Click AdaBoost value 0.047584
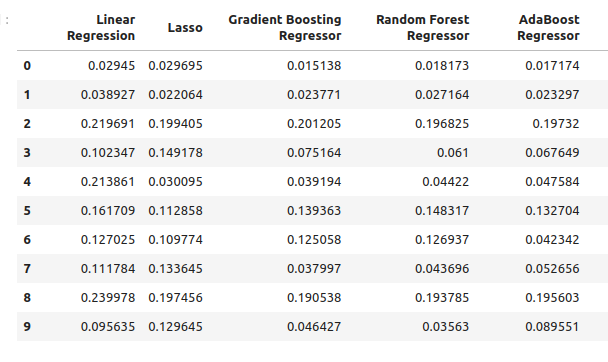 pos(552,182)
